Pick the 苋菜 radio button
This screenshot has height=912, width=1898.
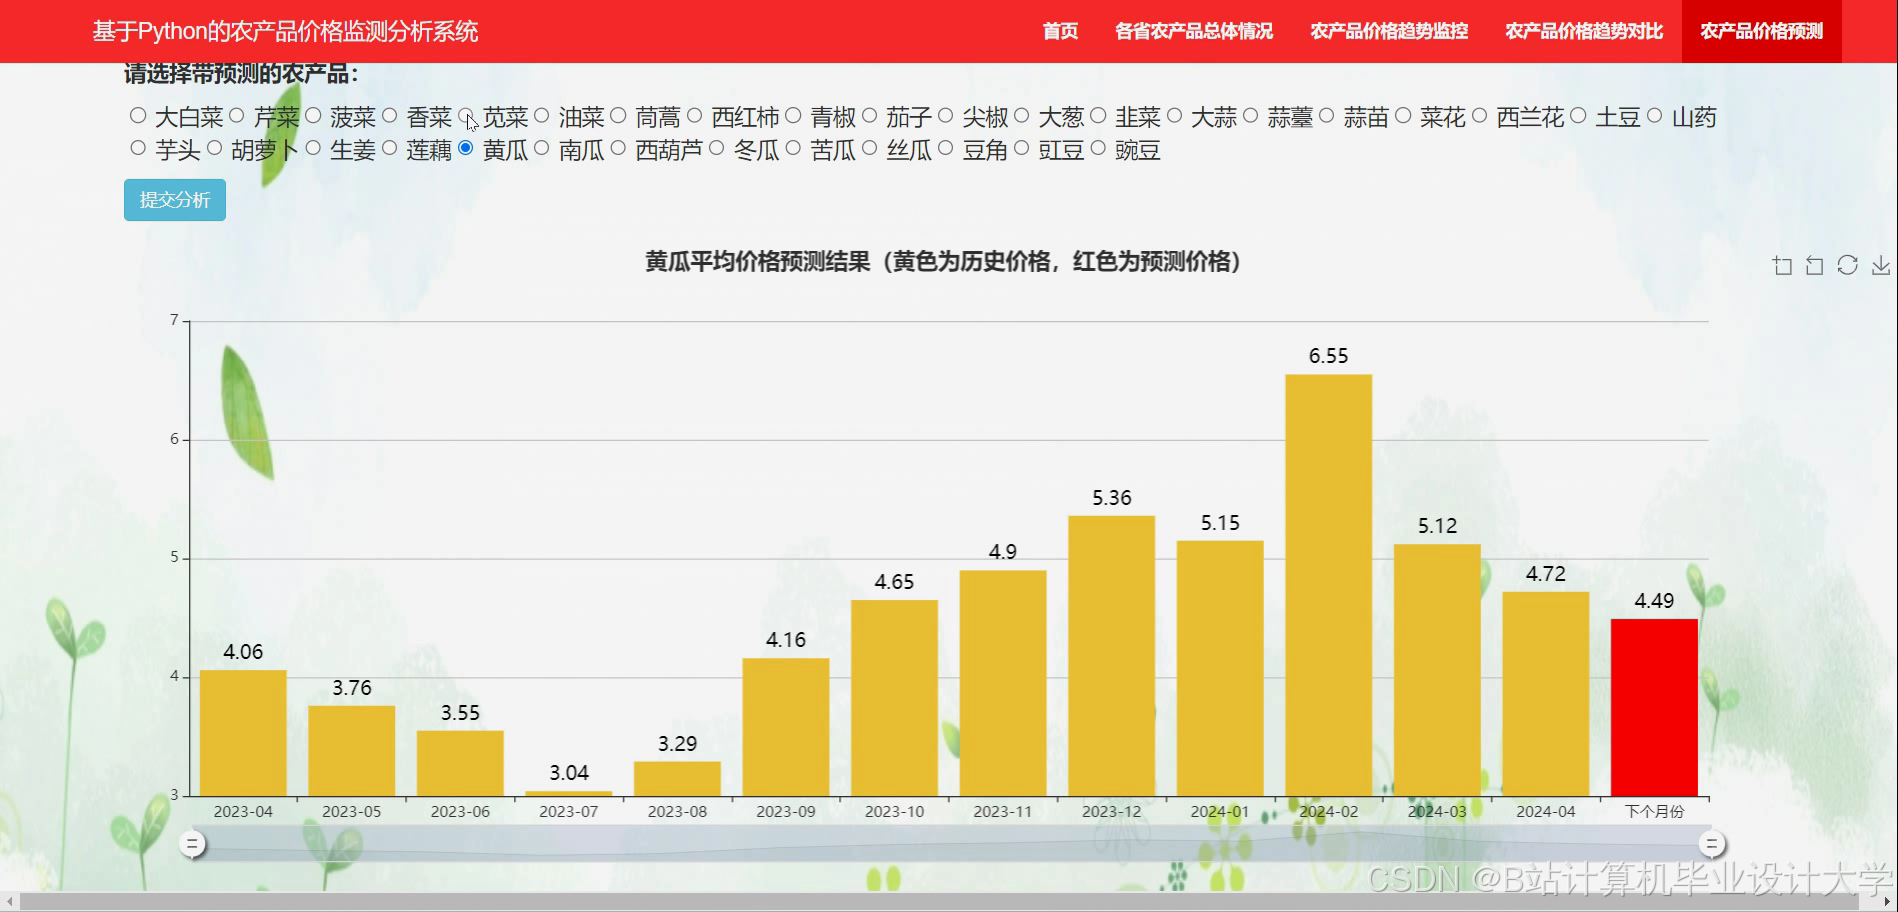click(466, 116)
